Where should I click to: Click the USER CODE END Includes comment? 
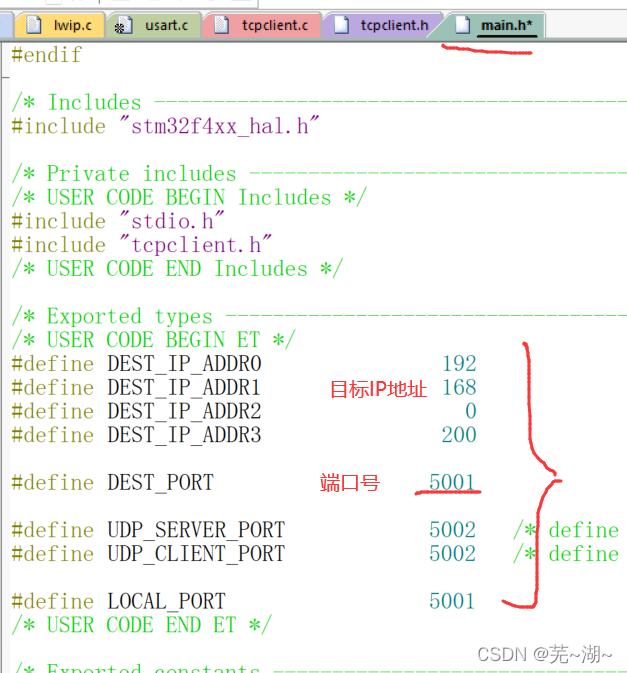[177, 269]
